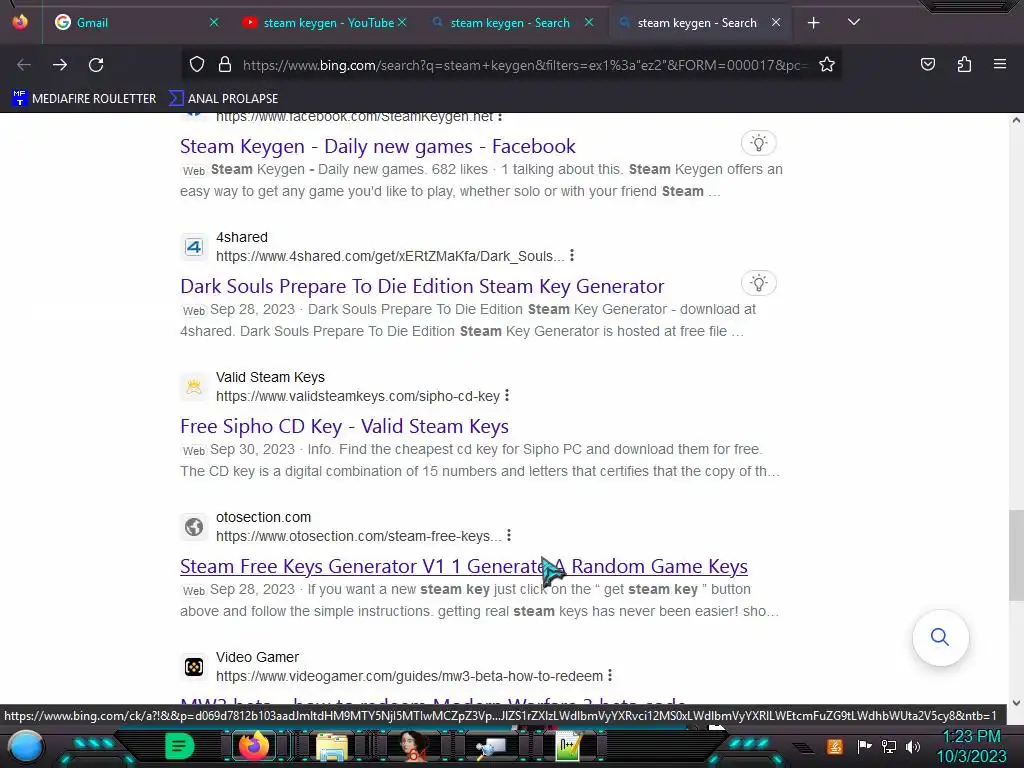Click the scrollbar down arrow
Image resolution: width=1024 pixels, height=768 pixels.
(x=1016, y=703)
